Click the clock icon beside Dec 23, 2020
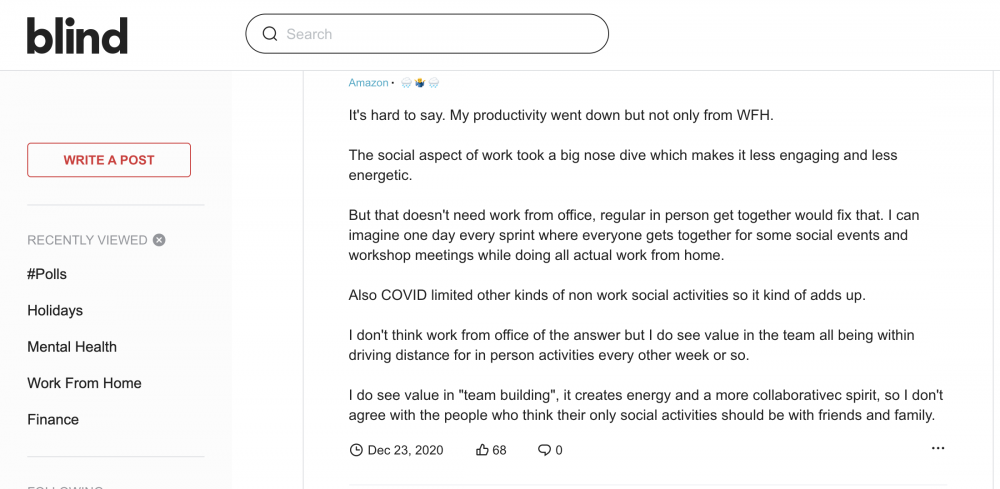The height and width of the screenshot is (489, 1000). (x=356, y=450)
